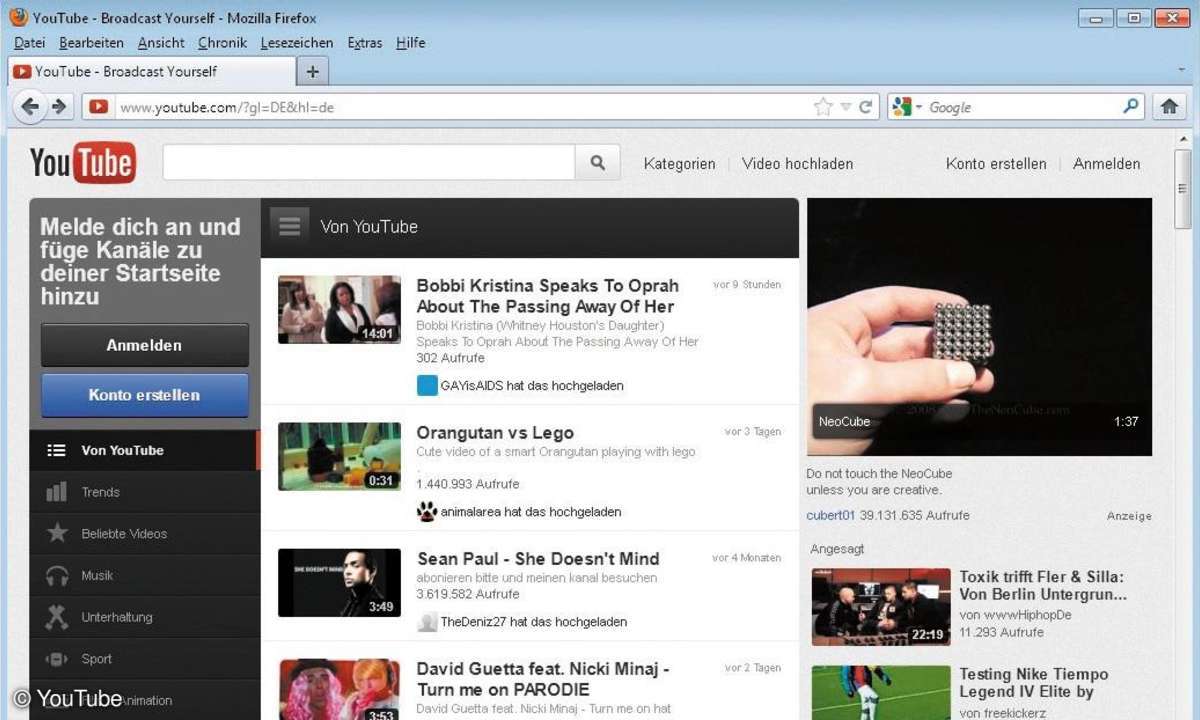Open the list all tabs dropdown arrow
This screenshot has height=720, width=1200.
1182,71
